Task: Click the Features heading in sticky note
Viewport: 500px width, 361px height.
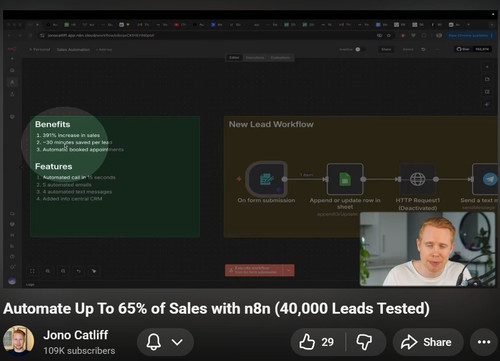Action: click(53, 166)
